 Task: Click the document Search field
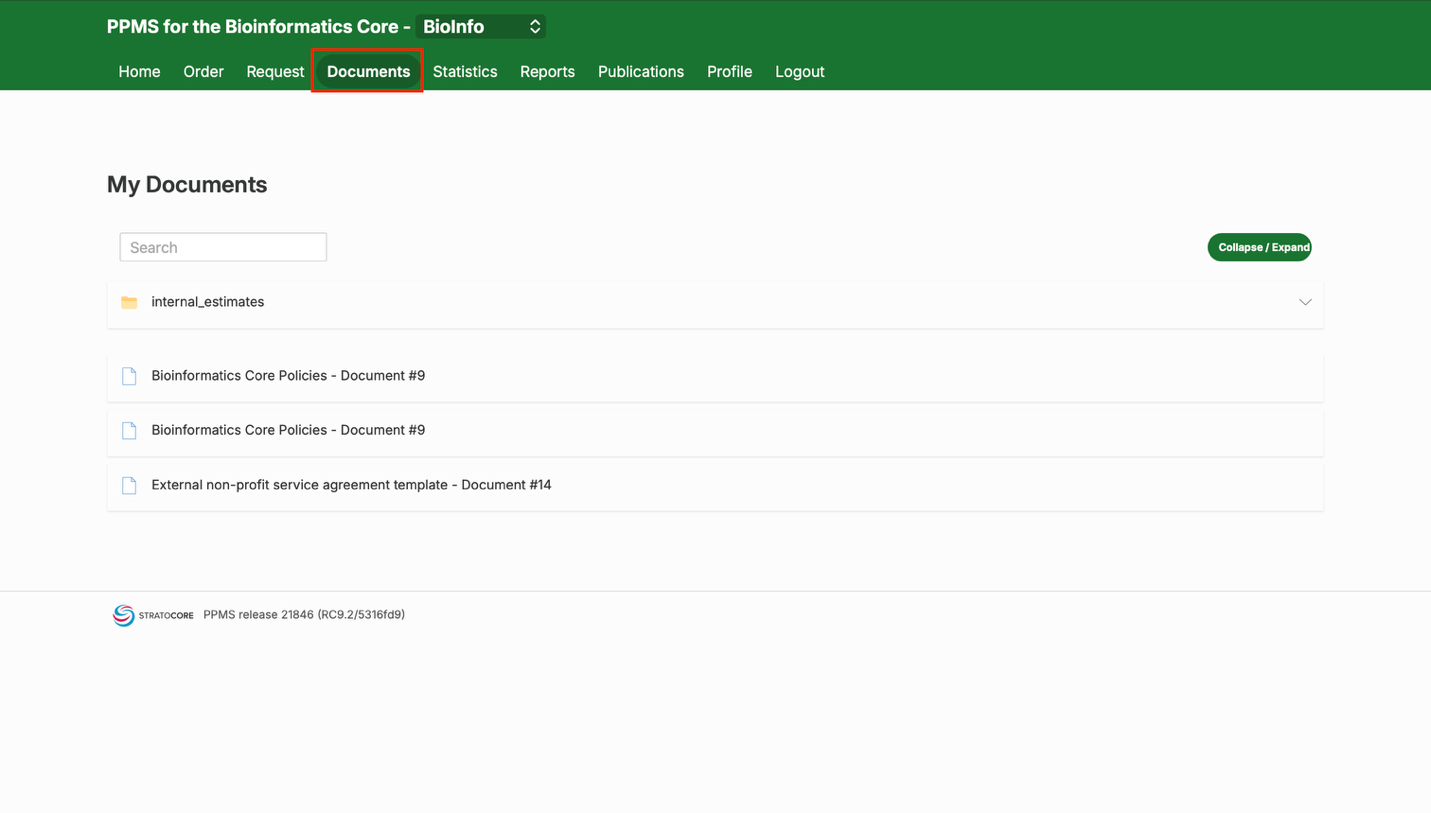223,247
